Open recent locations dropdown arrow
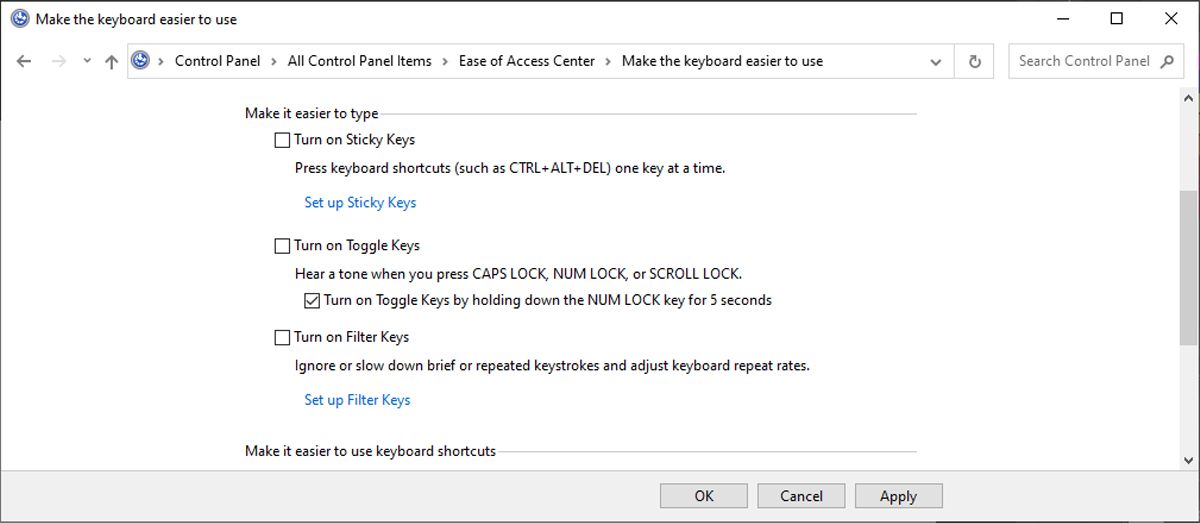Viewport: 1200px width, 523px height. click(87, 61)
